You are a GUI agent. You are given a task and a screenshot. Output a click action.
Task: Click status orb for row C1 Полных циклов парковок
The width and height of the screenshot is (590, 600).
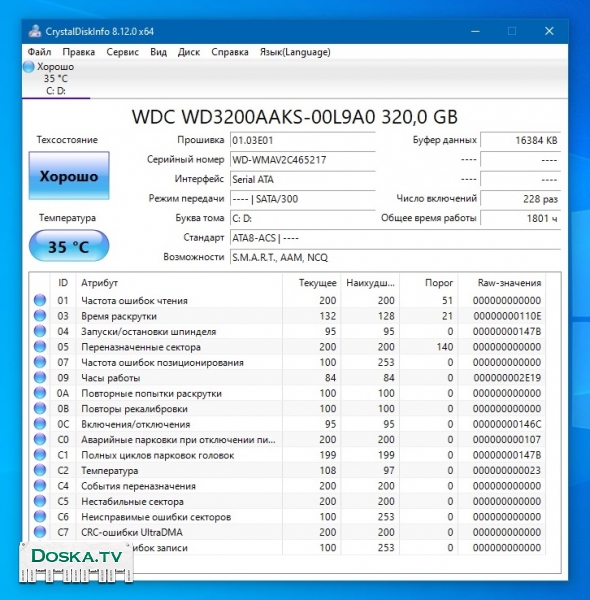coord(40,455)
